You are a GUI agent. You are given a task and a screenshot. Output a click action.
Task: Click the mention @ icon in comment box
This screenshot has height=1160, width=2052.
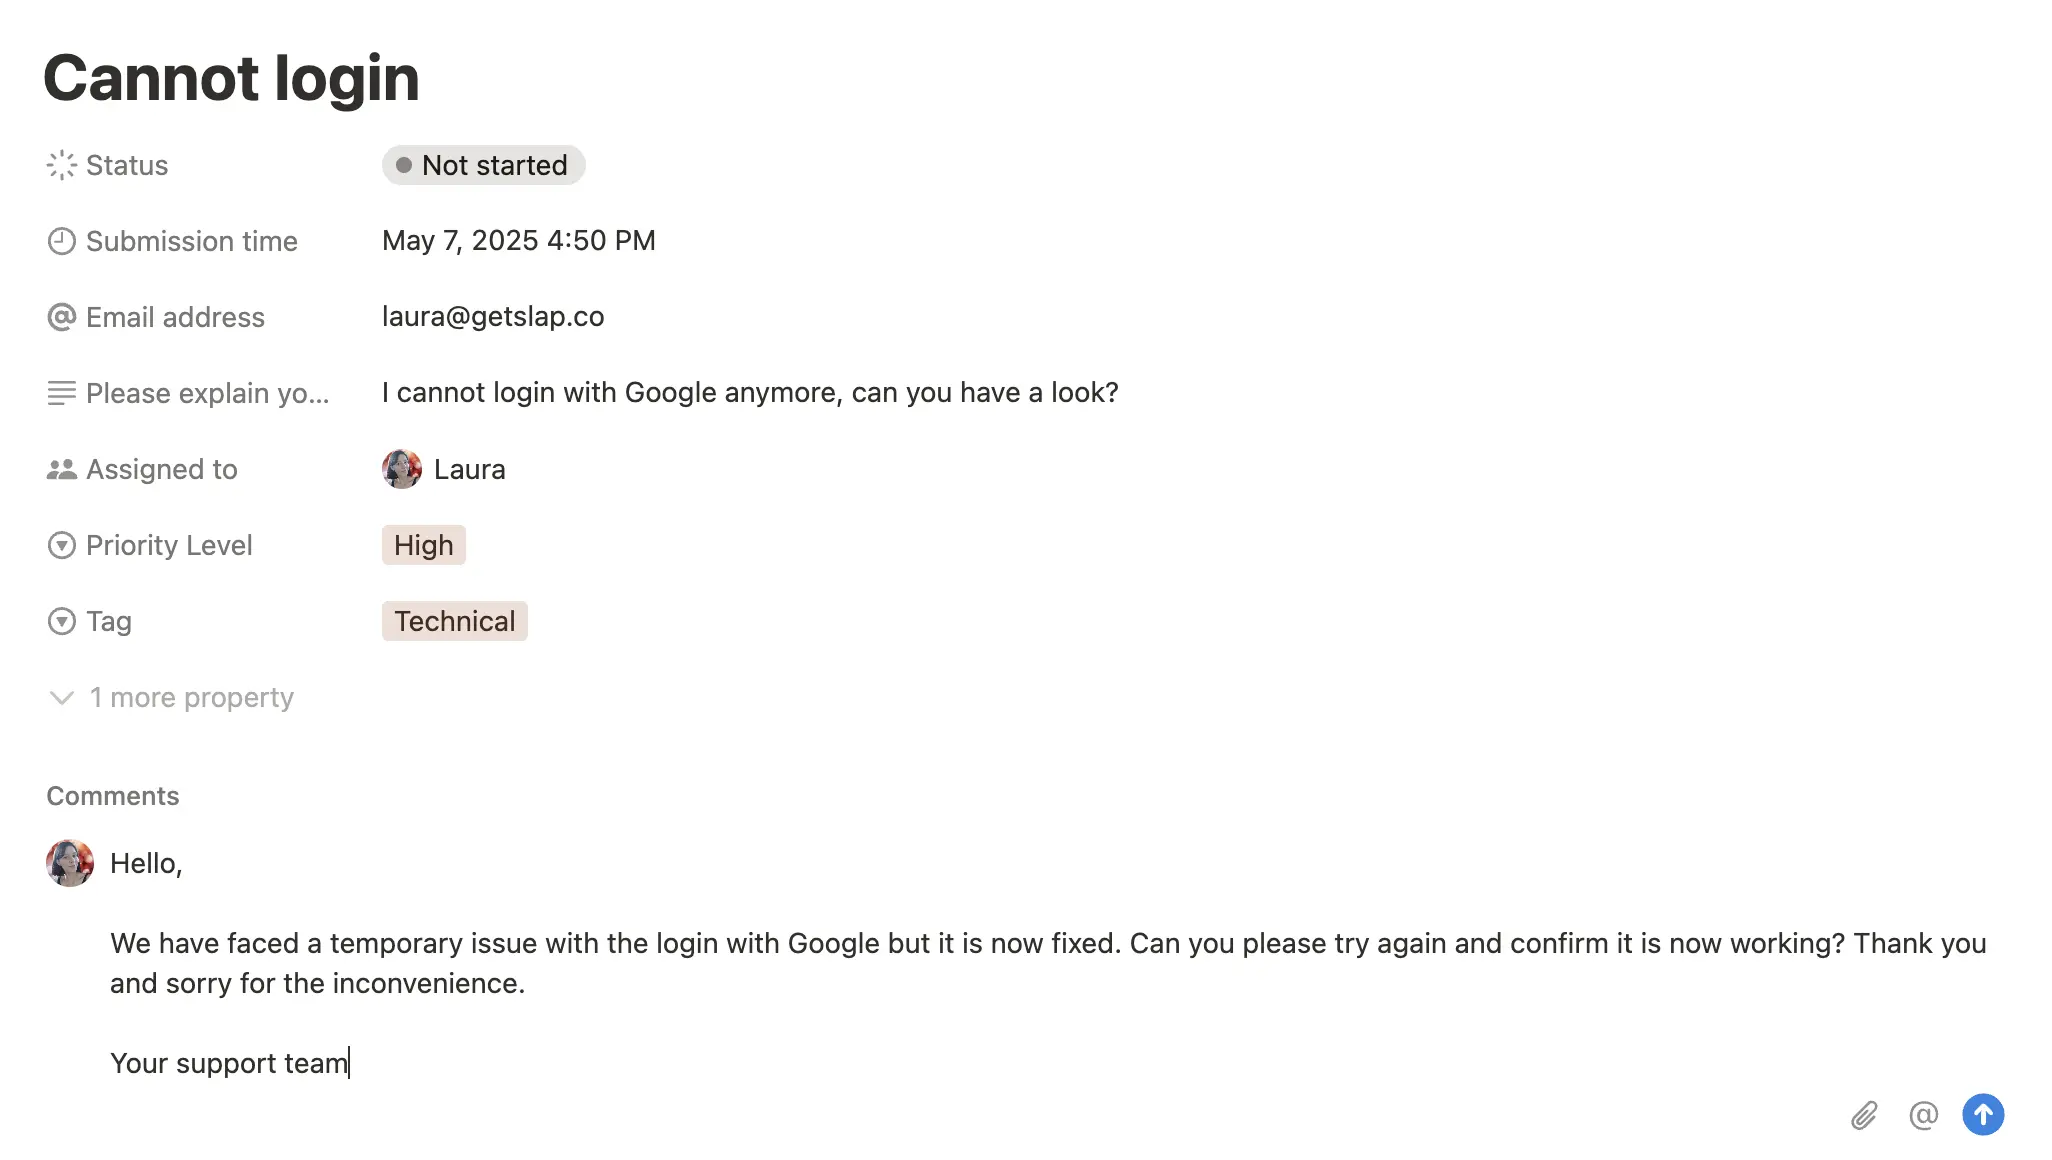click(1923, 1115)
